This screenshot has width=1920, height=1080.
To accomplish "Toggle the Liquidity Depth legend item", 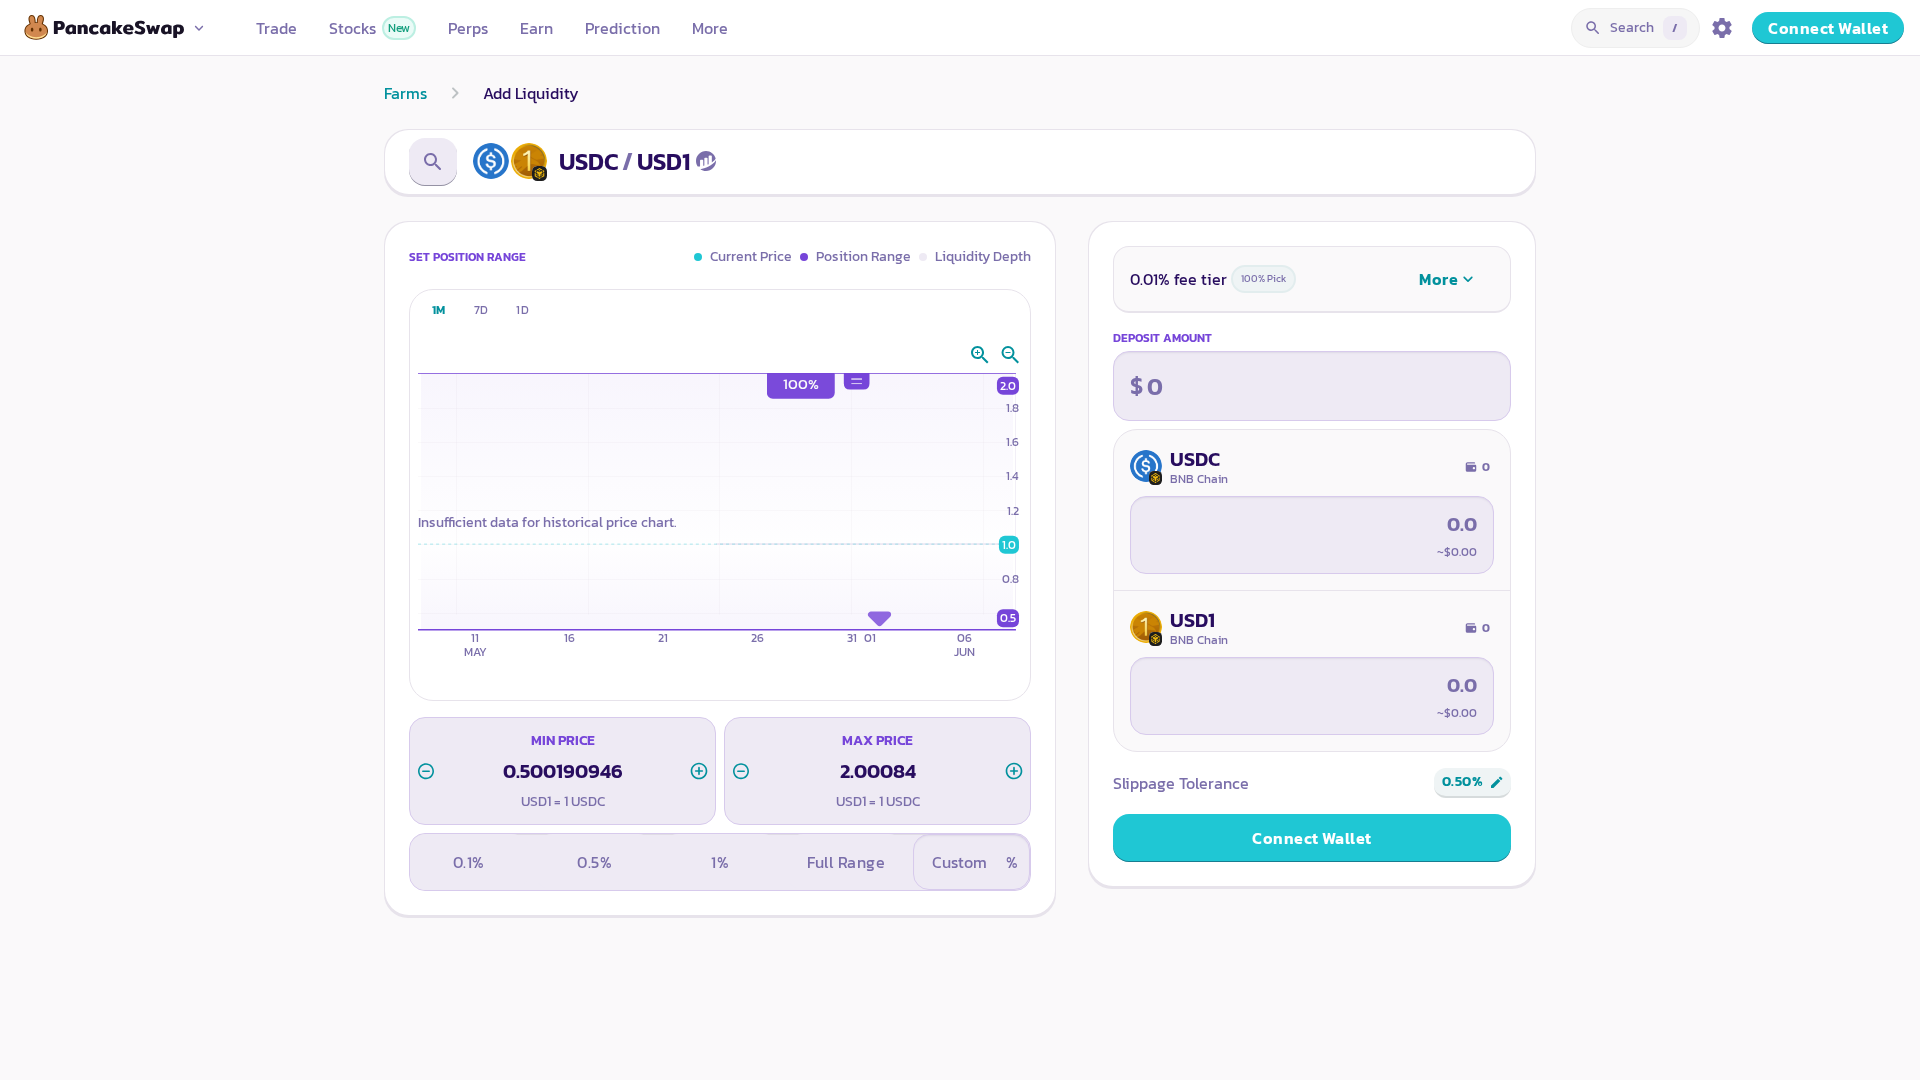I will [975, 257].
